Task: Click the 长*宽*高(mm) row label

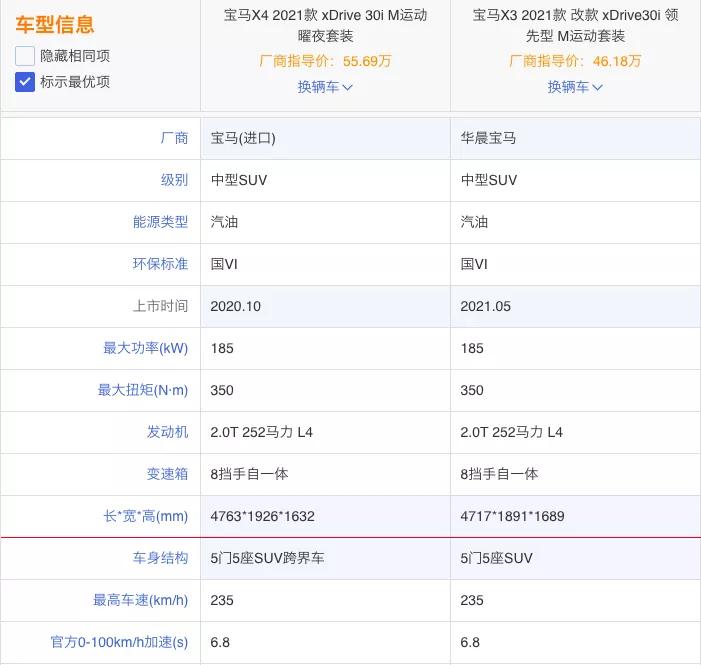Action: 146,516
